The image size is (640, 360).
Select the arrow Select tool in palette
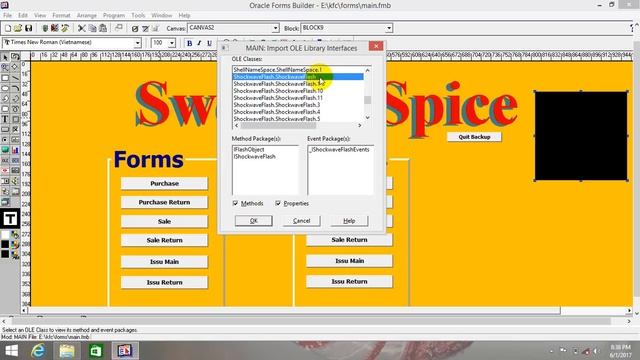[x=5, y=57]
